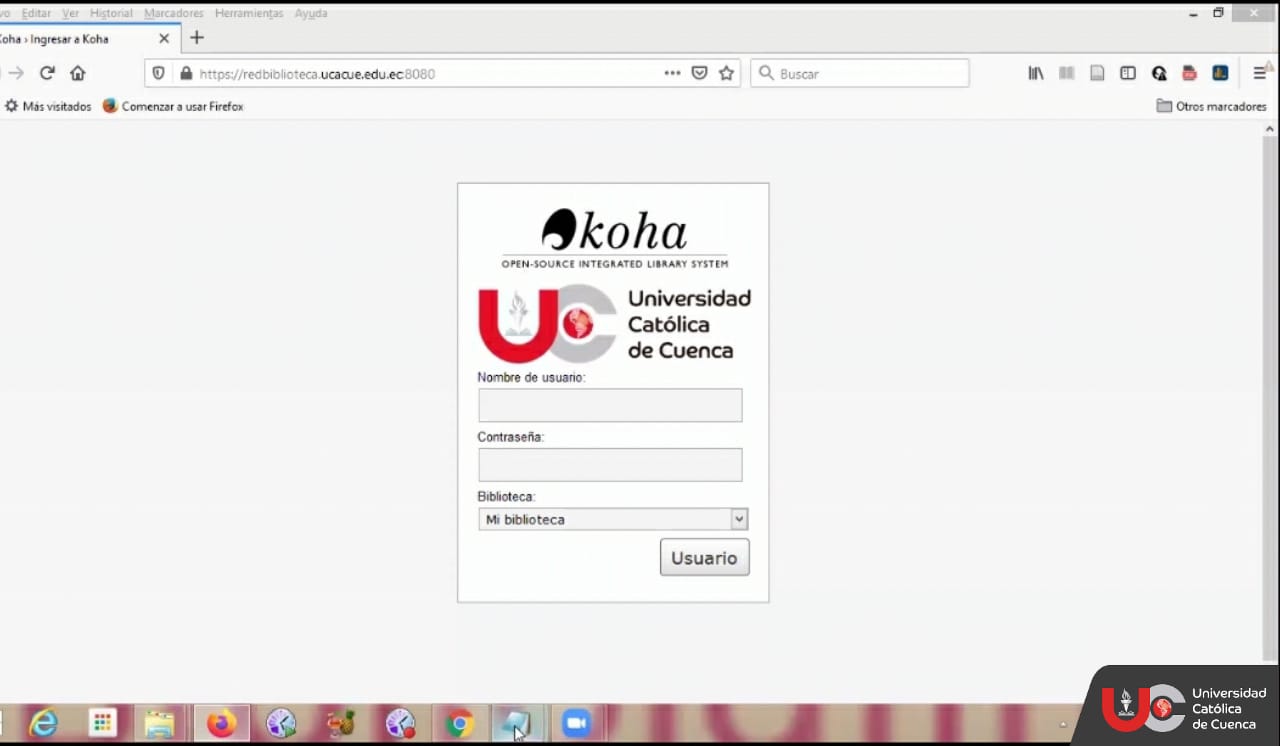
Task: Close the Ingresar a Koha tab
Action: [x=164, y=38]
